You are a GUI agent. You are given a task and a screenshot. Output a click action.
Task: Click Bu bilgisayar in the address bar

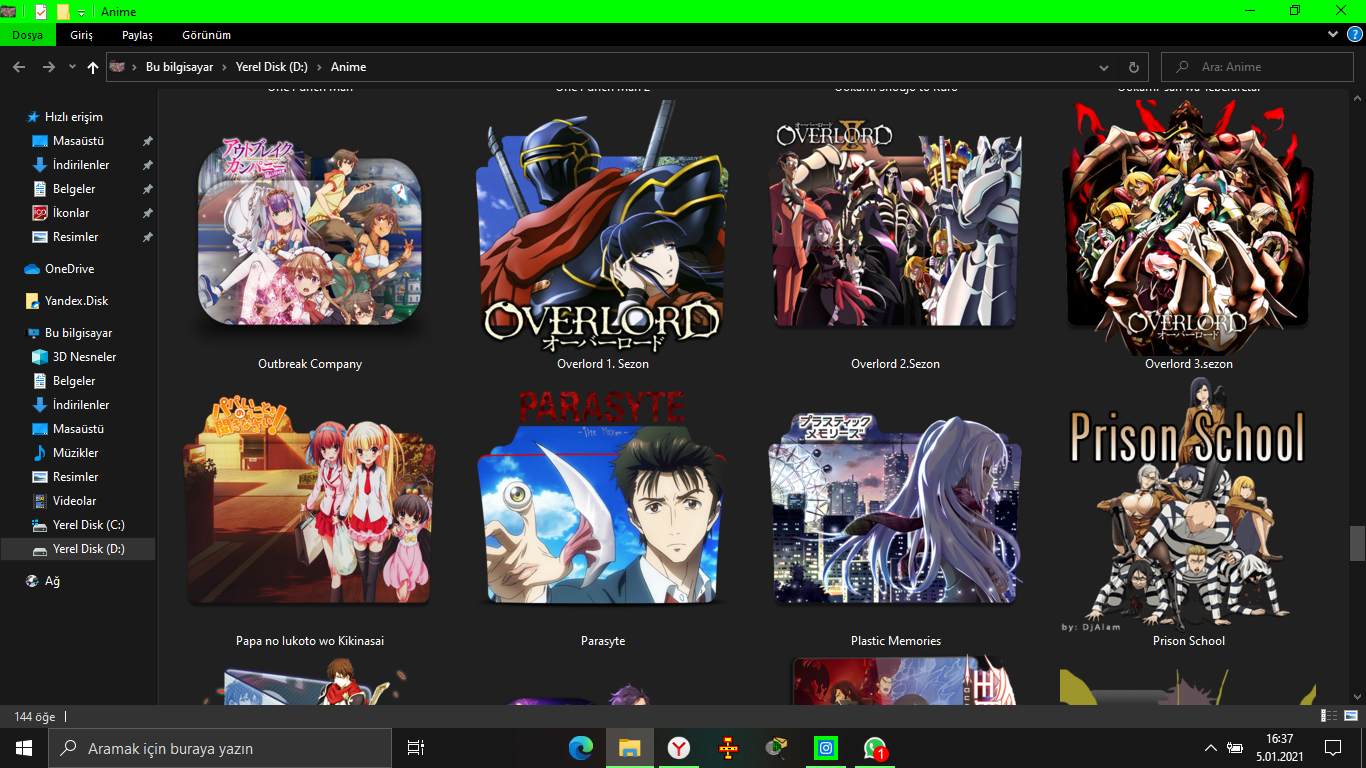pyautogui.click(x=179, y=67)
